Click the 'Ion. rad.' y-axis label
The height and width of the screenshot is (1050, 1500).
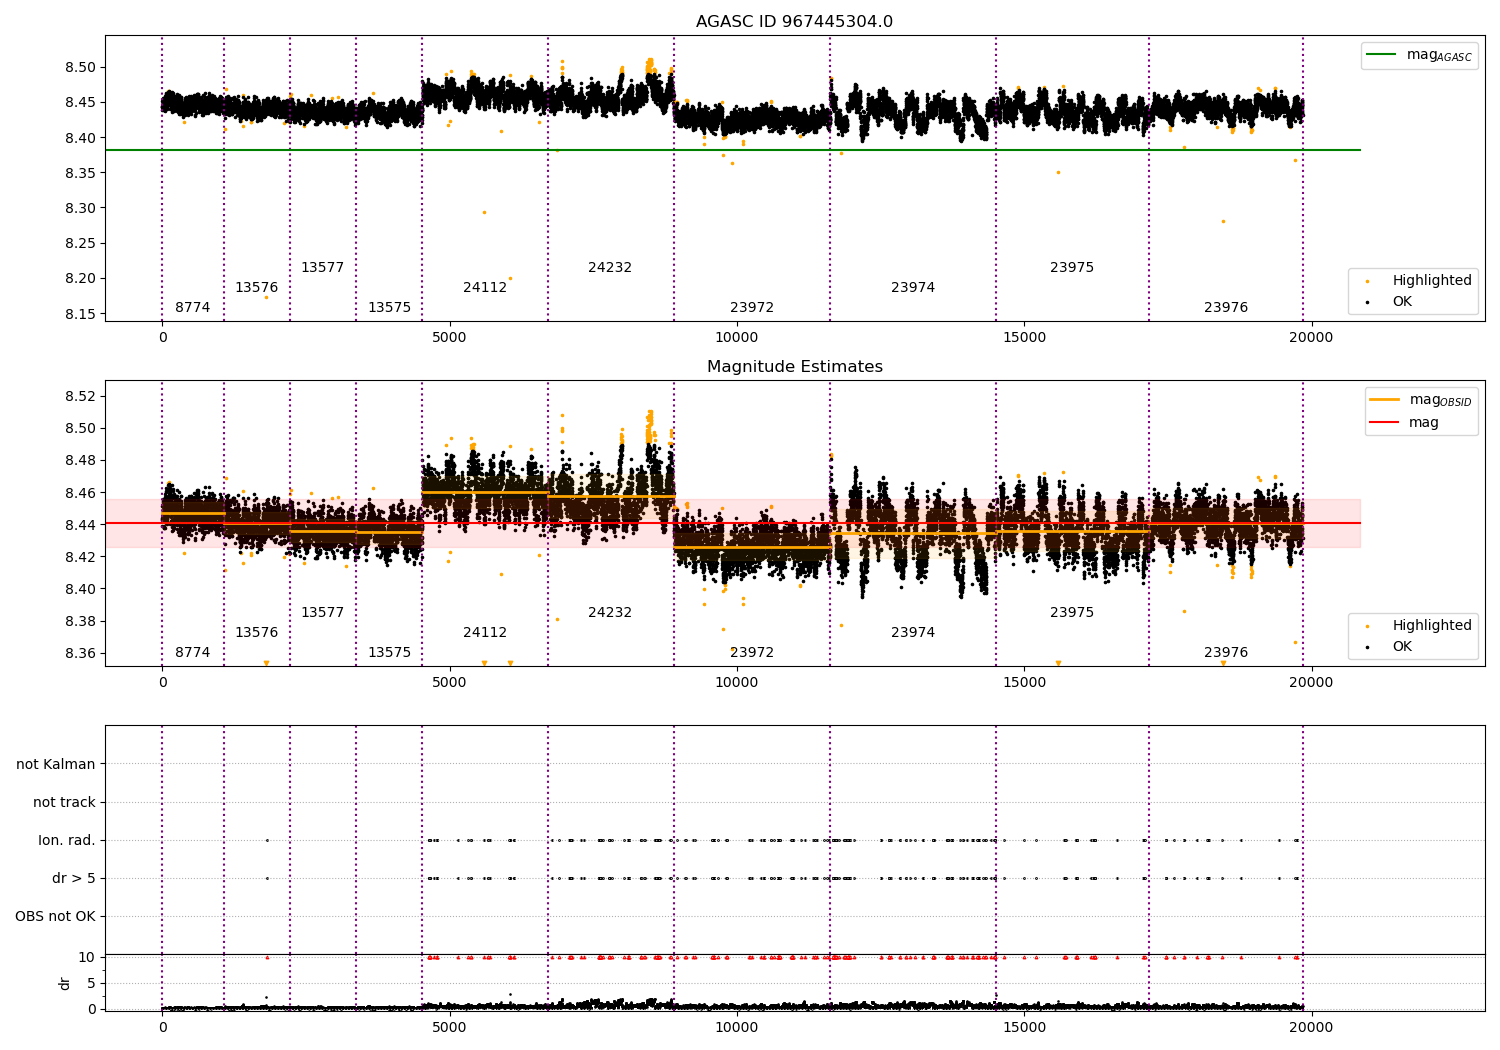tap(67, 841)
